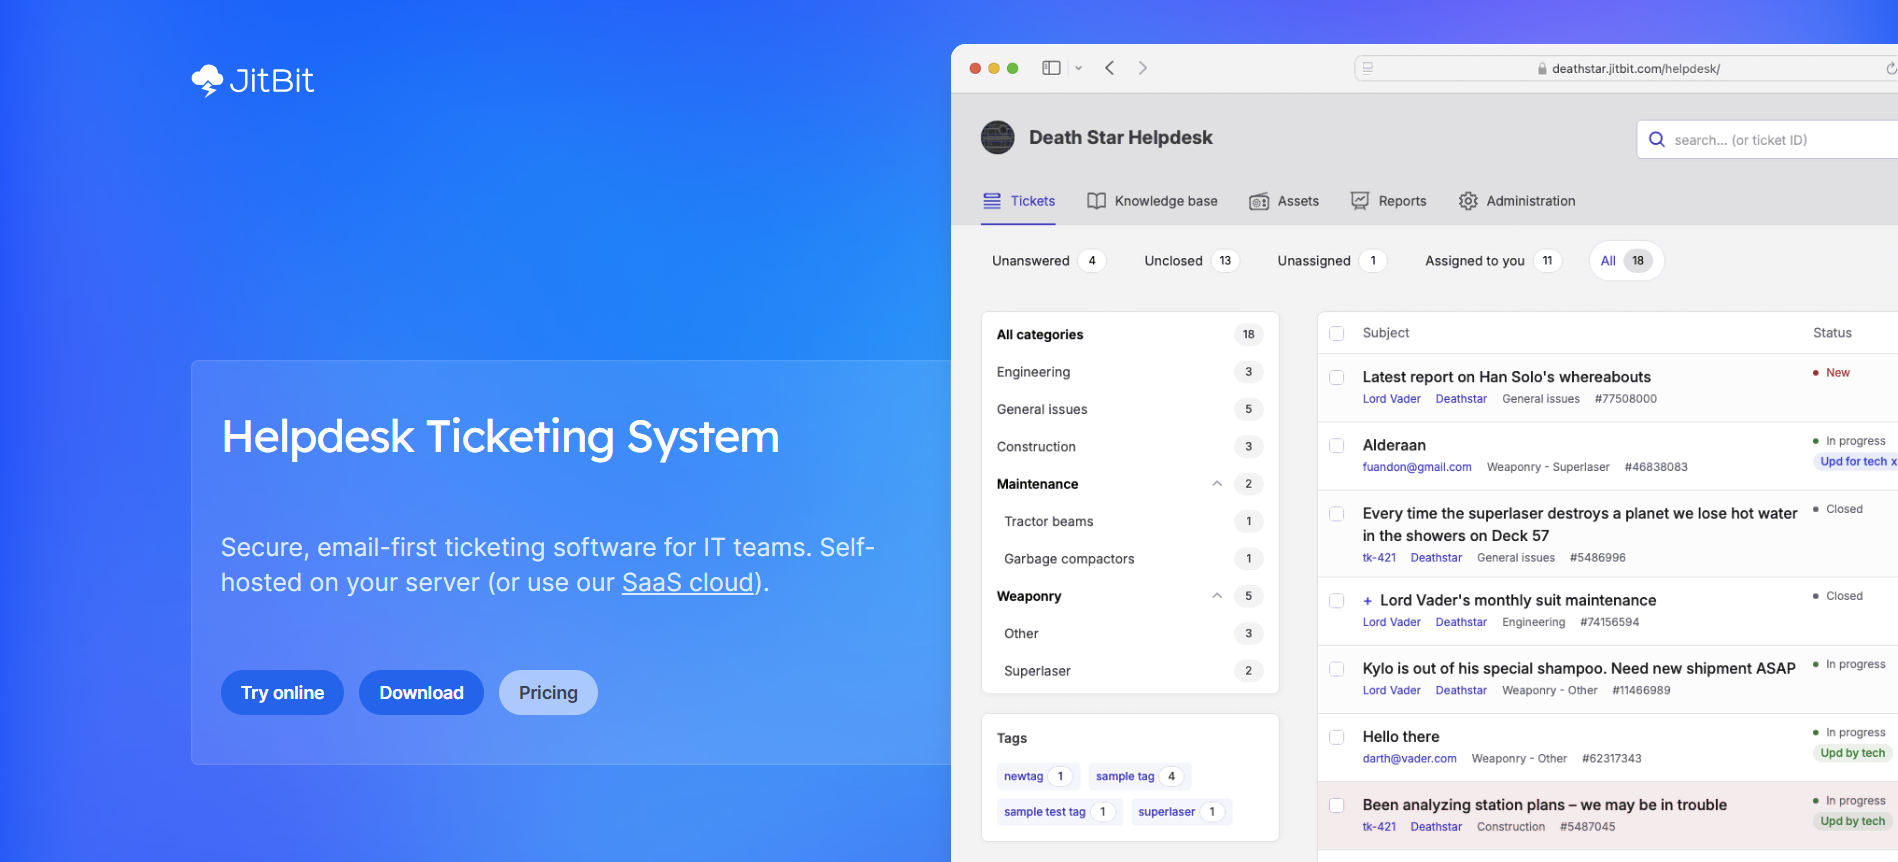Click the lock icon in the address bar

(x=1542, y=69)
